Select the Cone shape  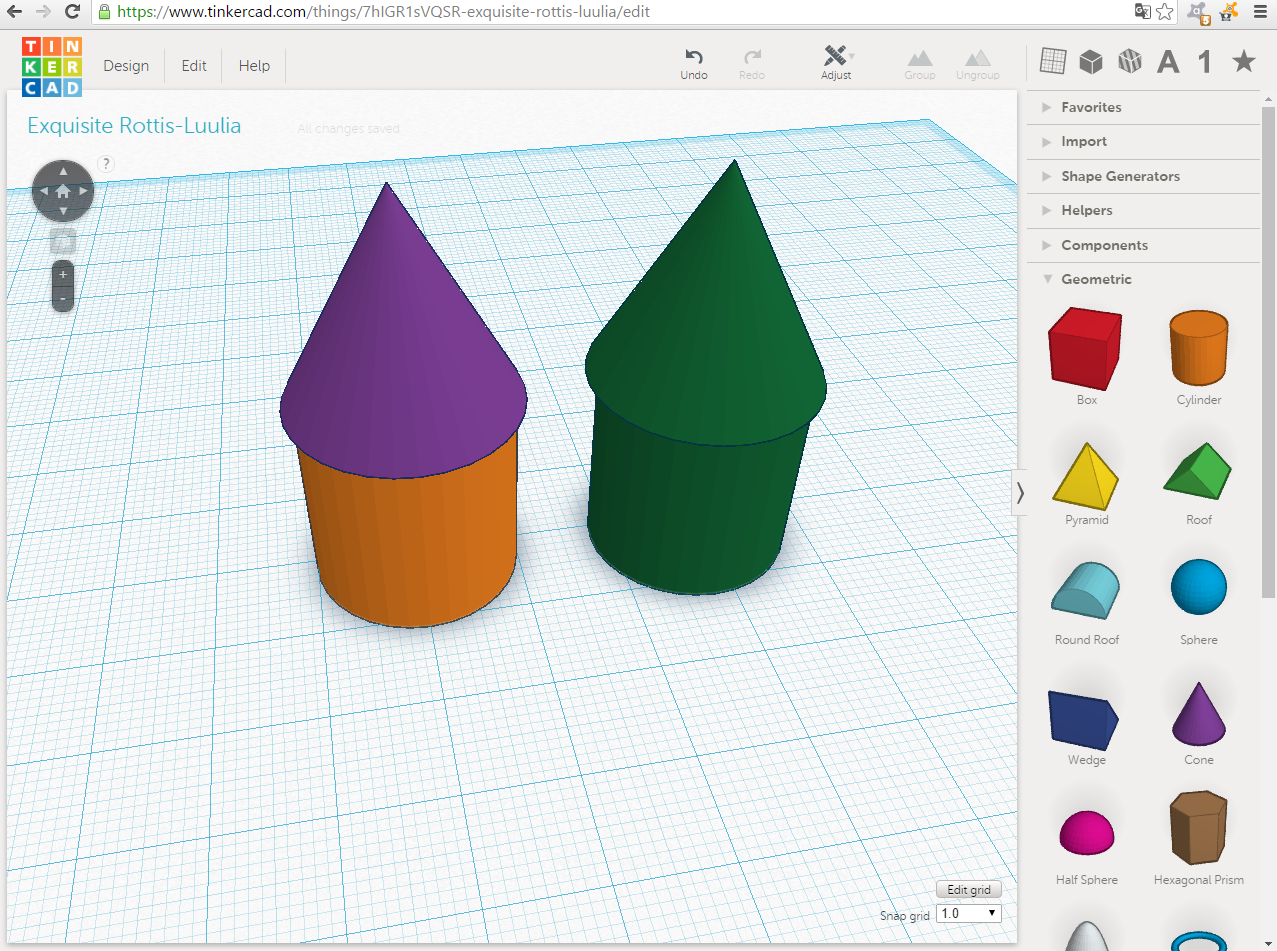[1197, 714]
